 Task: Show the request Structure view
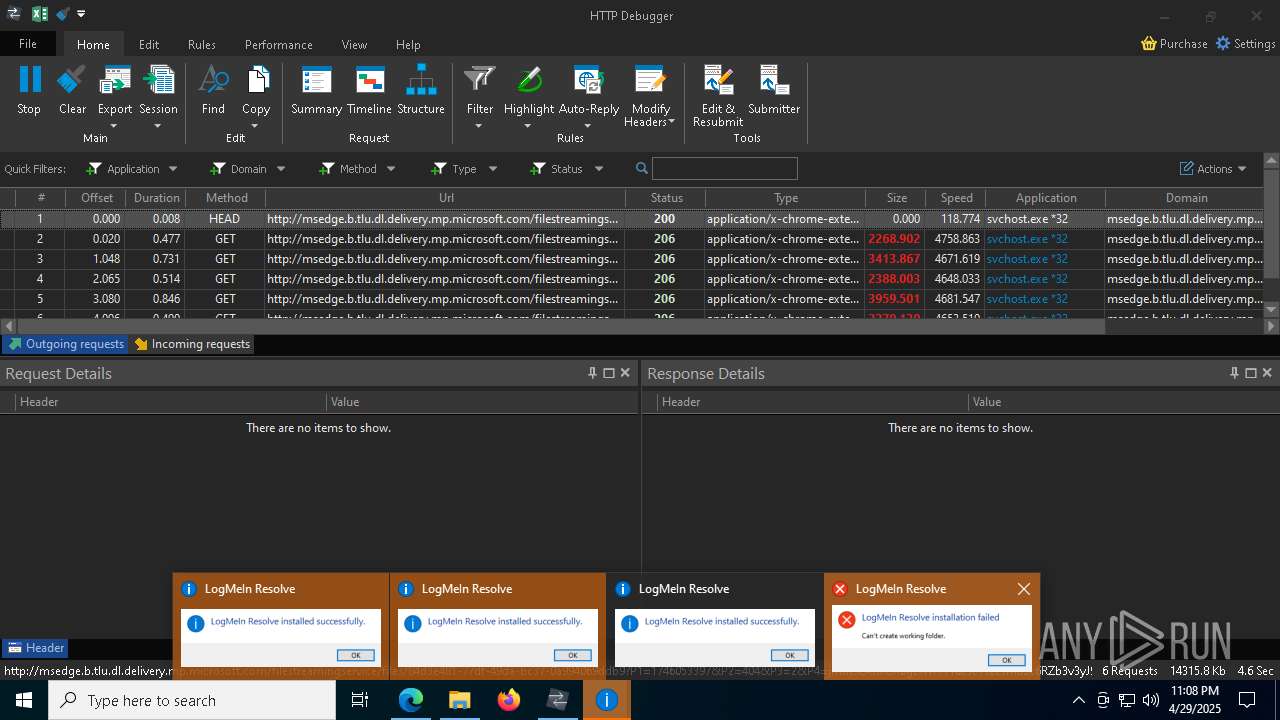click(421, 90)
